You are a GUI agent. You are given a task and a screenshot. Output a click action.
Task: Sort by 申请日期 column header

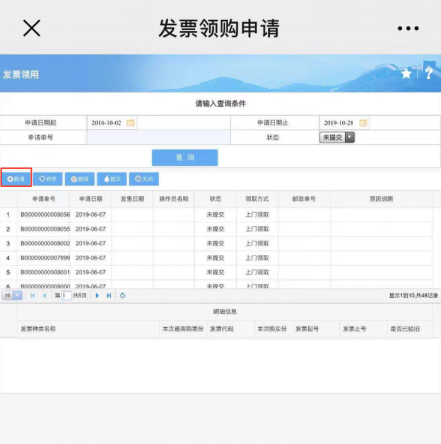[91, 199]
